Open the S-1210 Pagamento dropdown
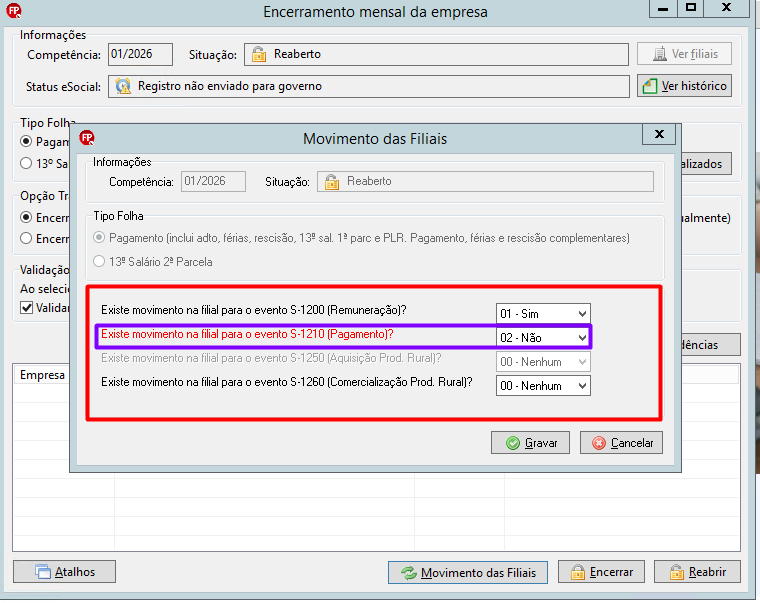The width and height of the screenshot is (760, 603). [543, 338]
